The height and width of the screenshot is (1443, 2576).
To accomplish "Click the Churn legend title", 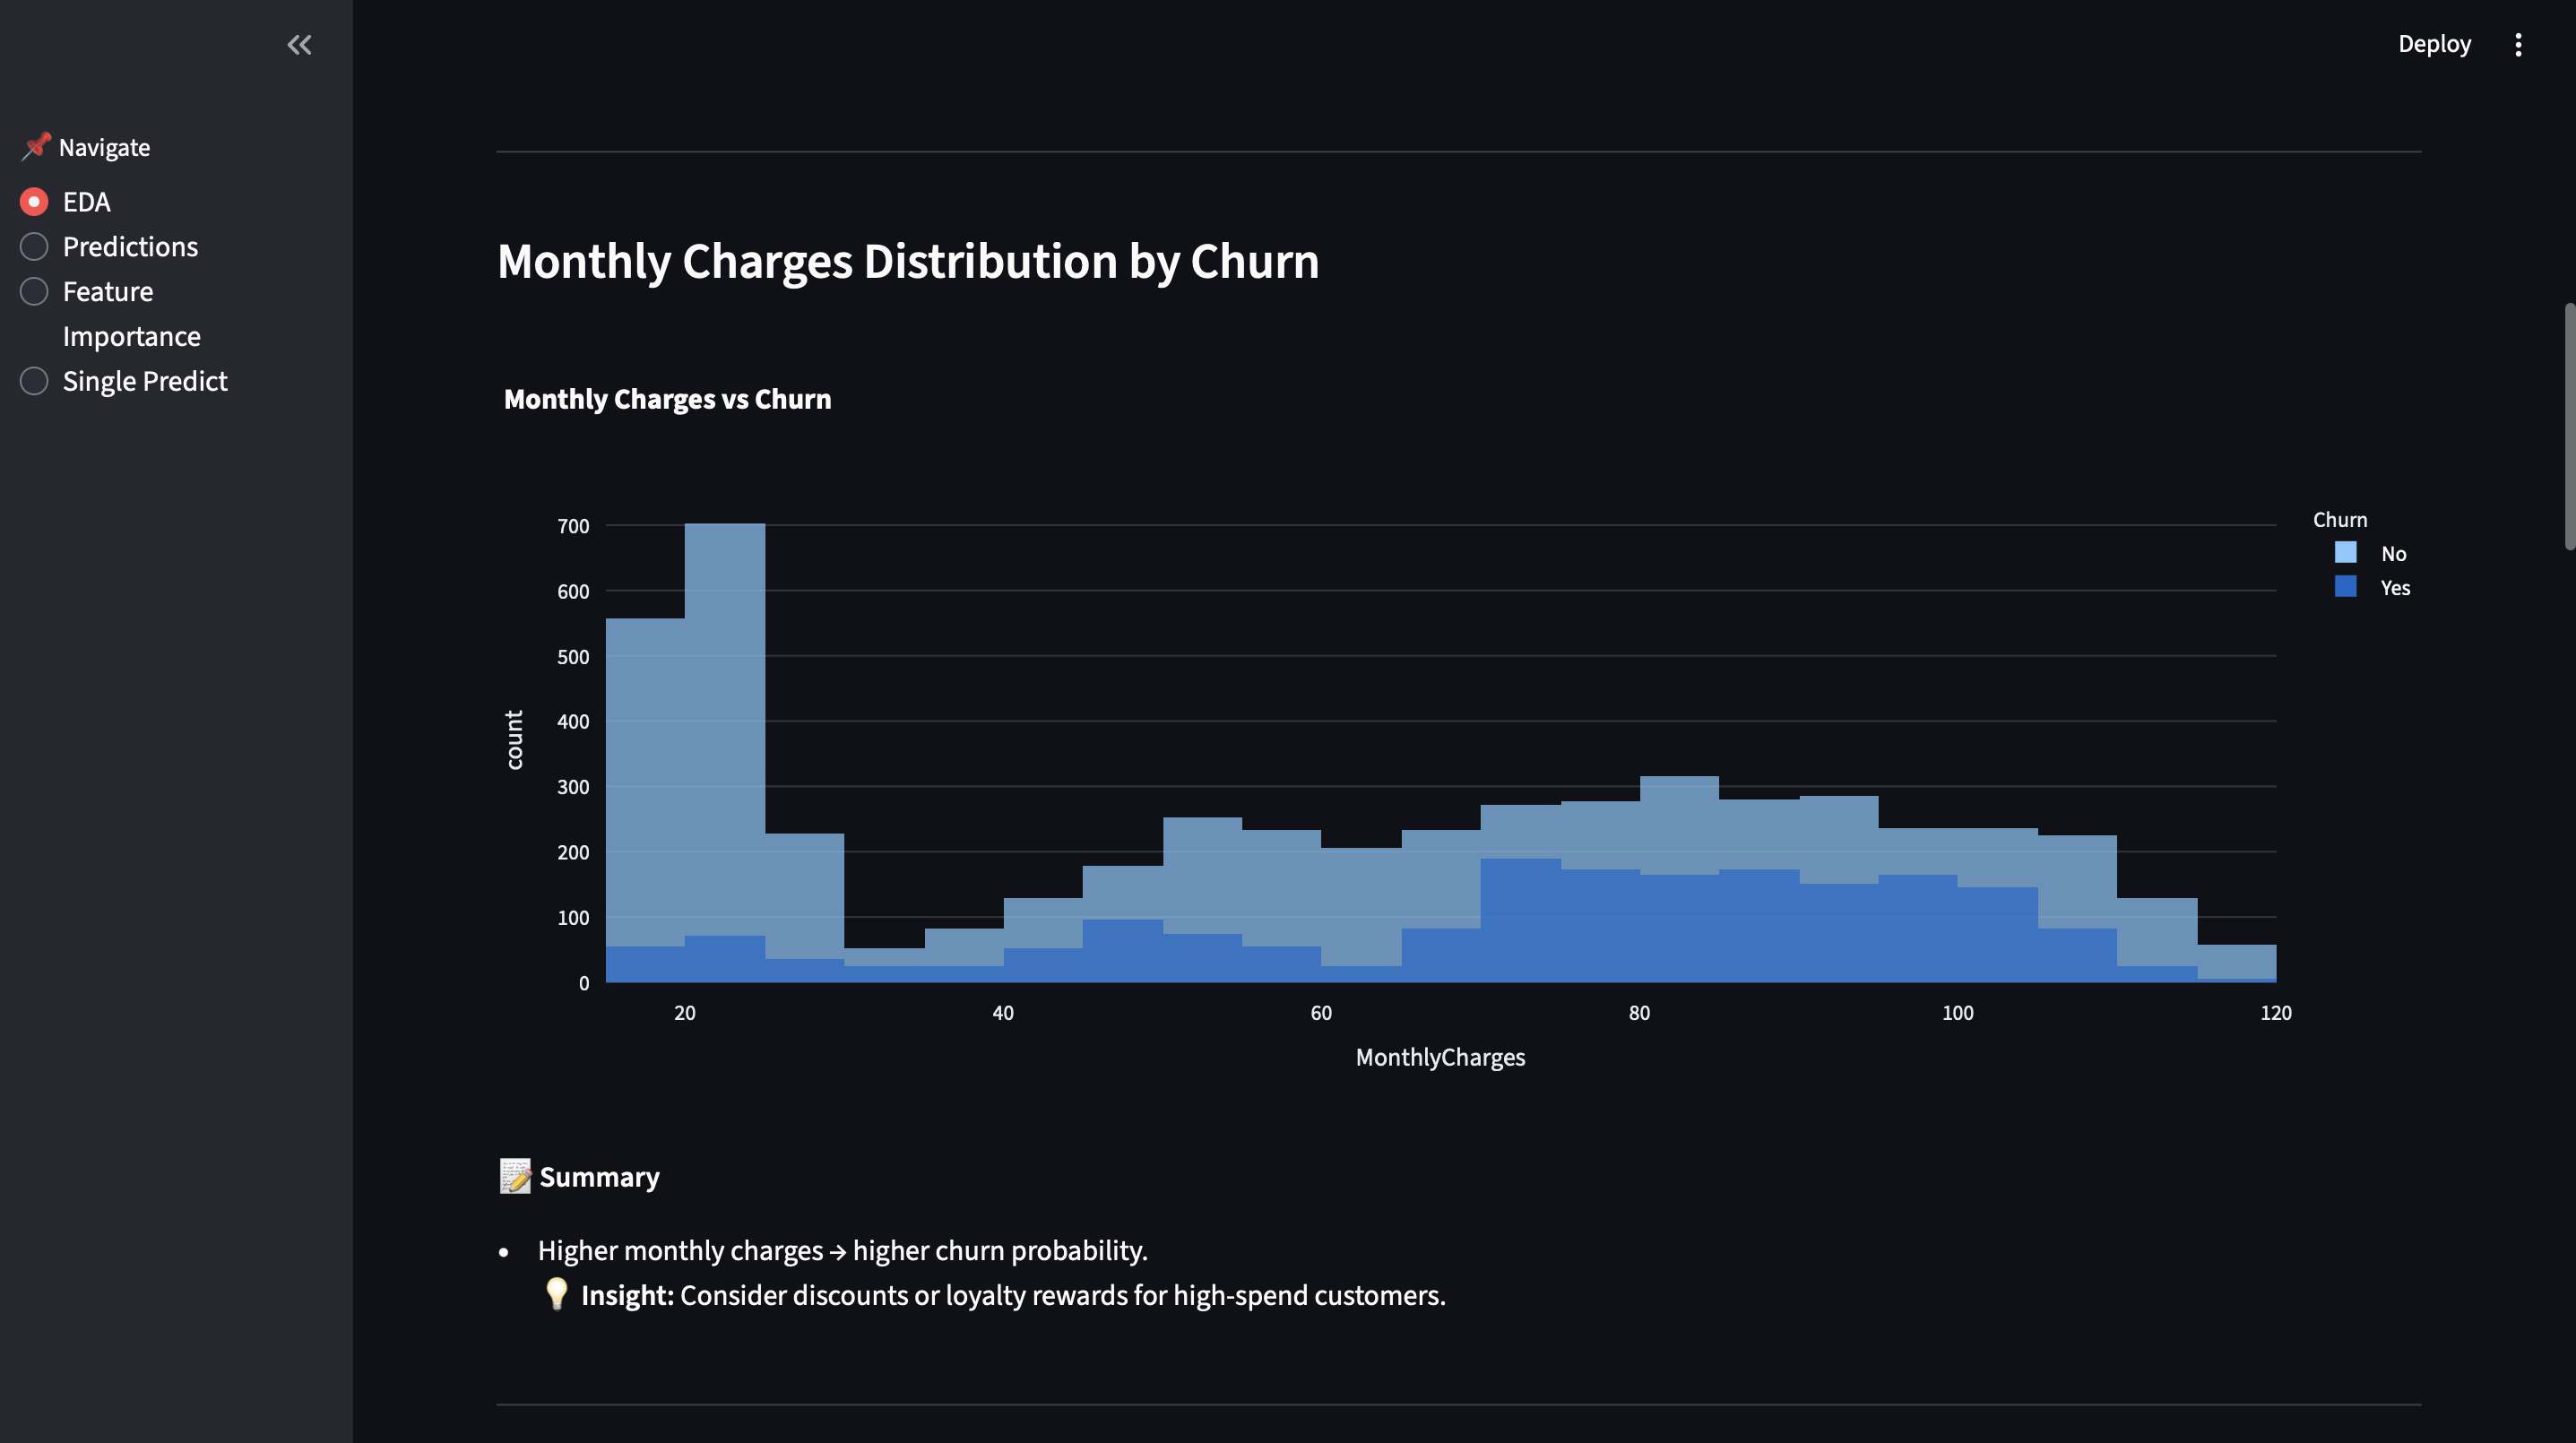I will 2340,520.
